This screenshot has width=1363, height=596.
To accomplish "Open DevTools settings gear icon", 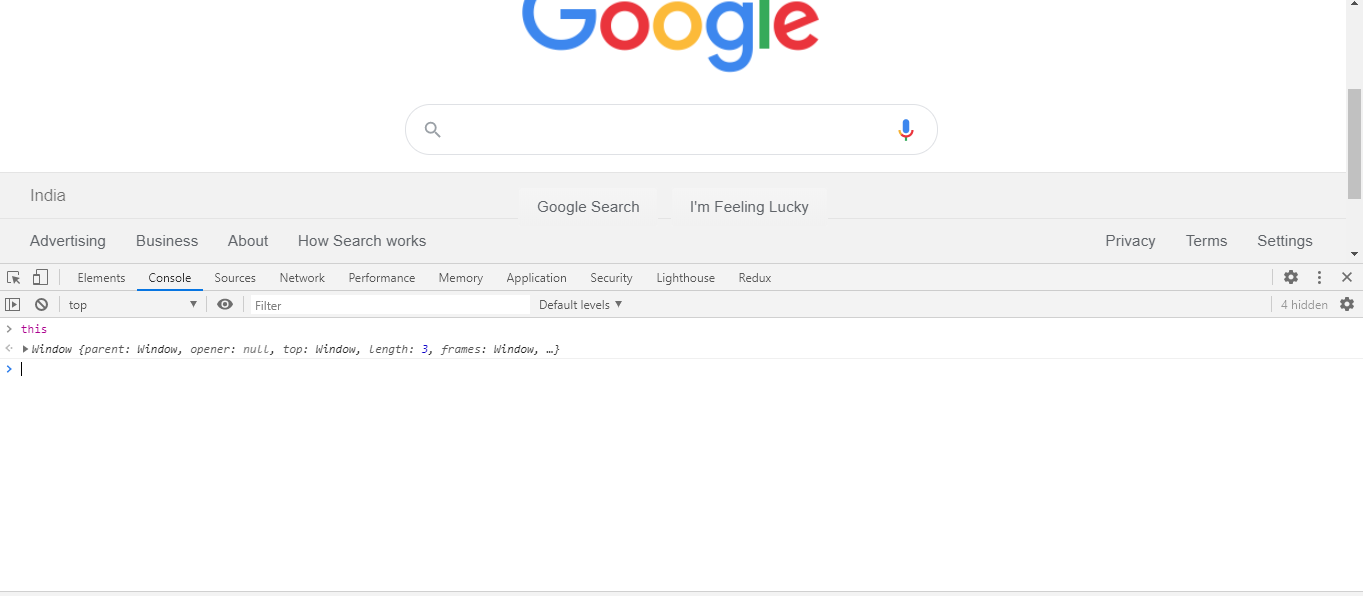I will pyautogui.click(x=1291, y=278).
